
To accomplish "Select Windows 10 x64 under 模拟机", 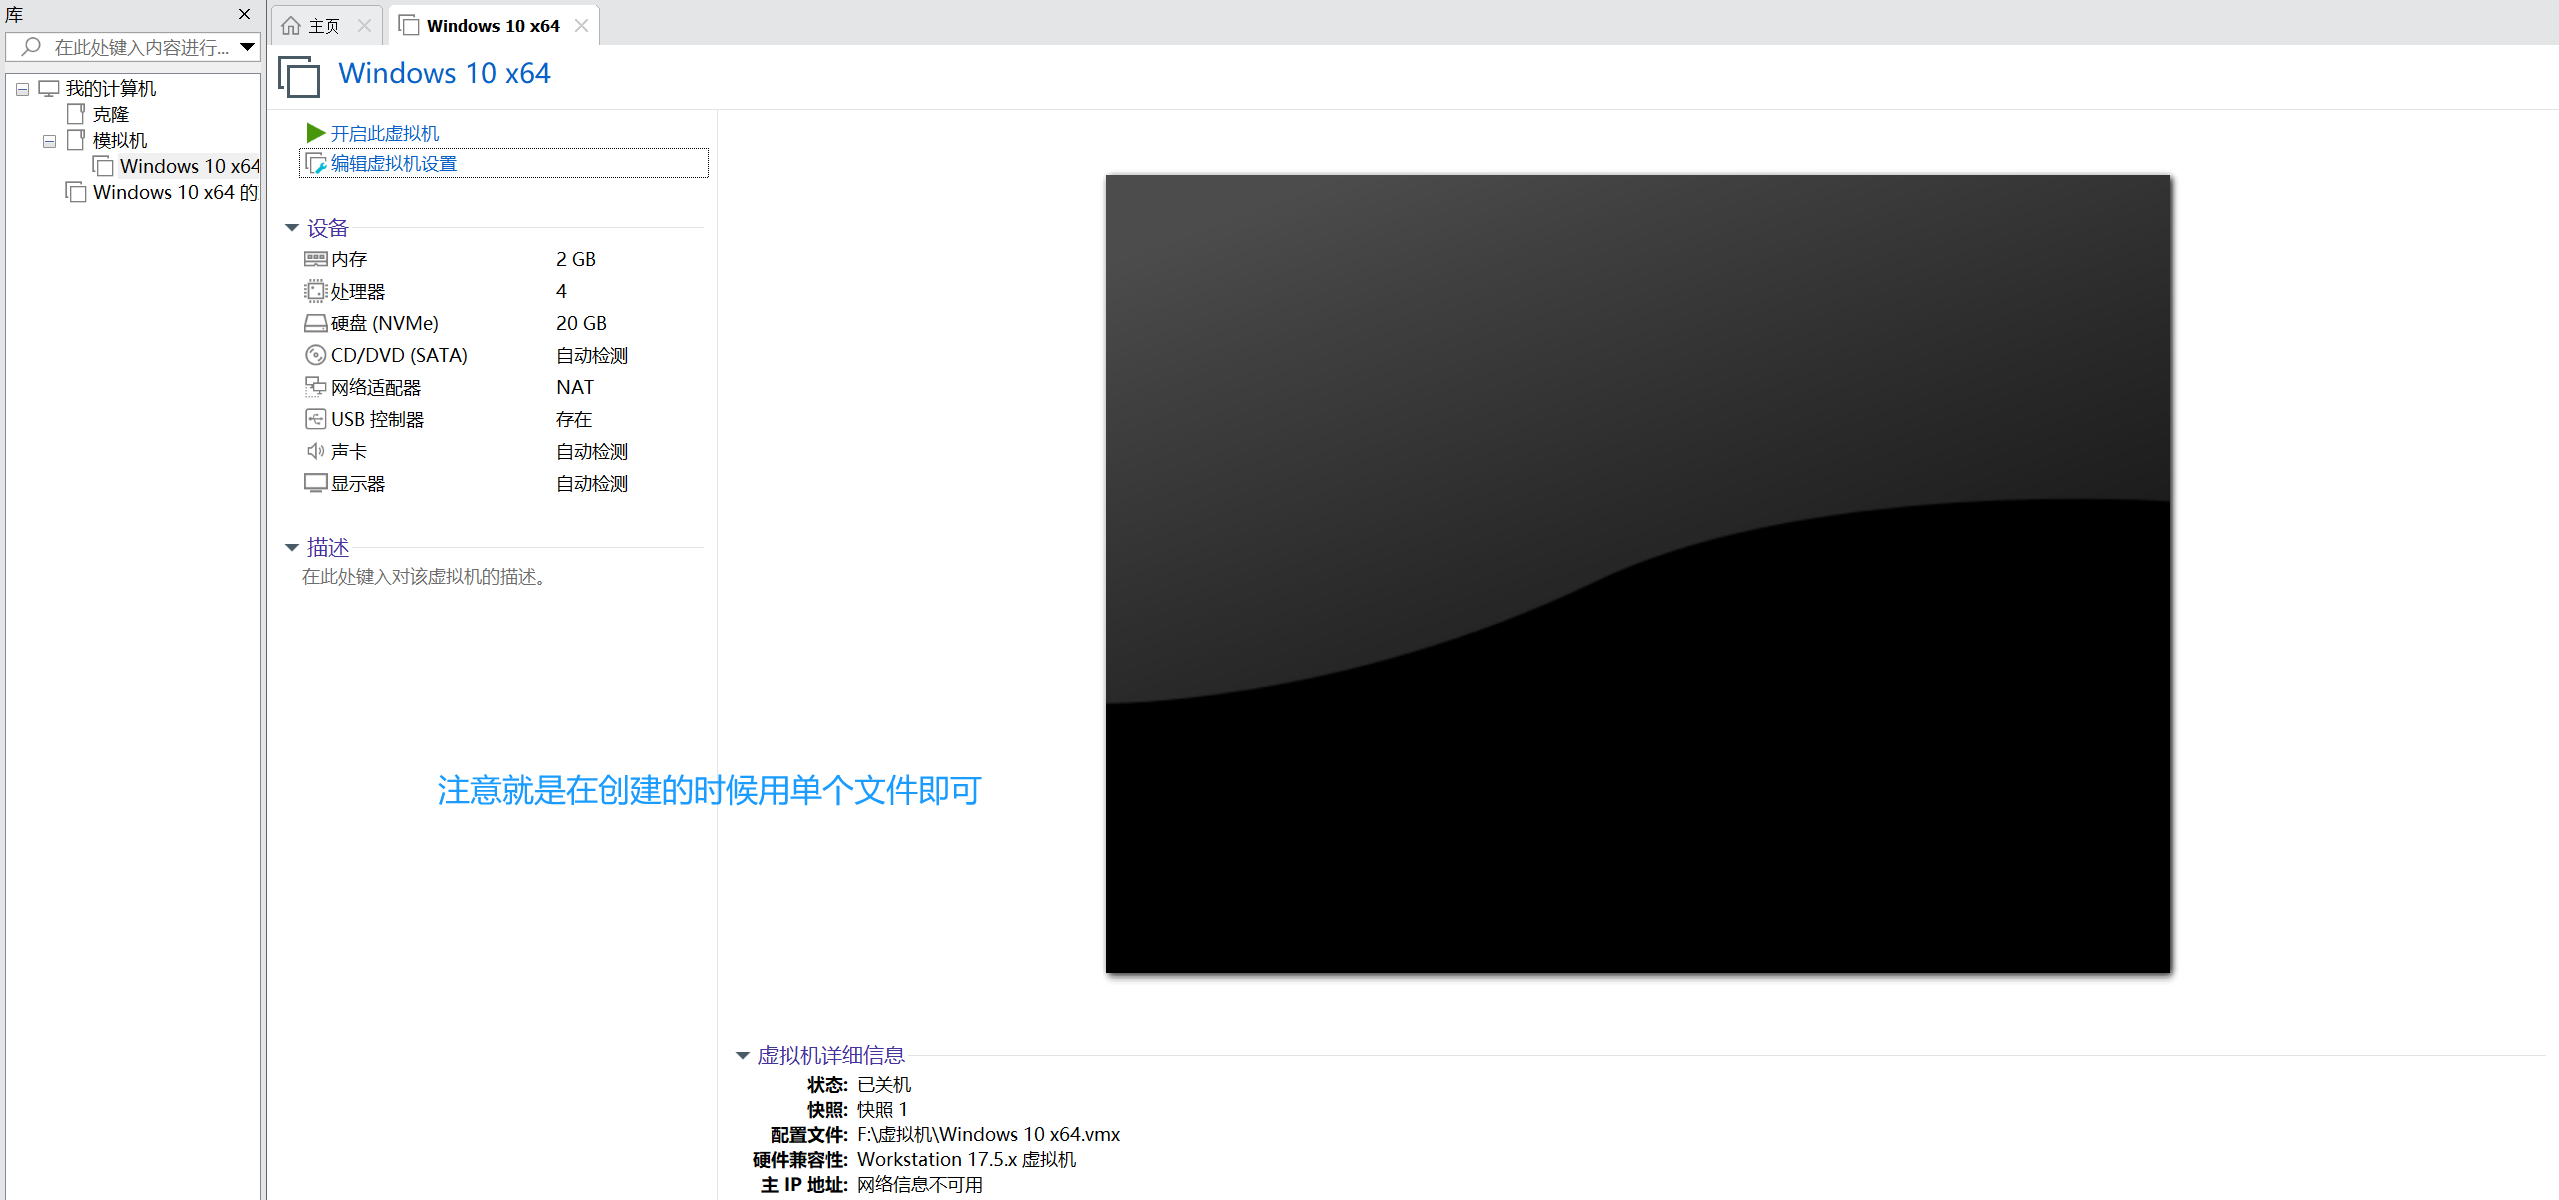I will (x=189, y=167).
